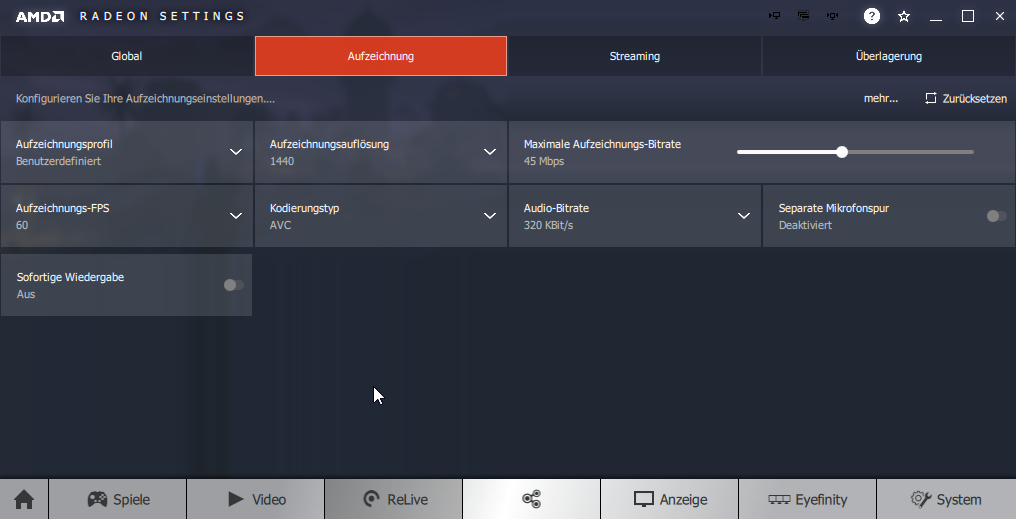Click the Maximale Aufzeichnungs-Bitrate slider handle

click(x=842, y=152)
